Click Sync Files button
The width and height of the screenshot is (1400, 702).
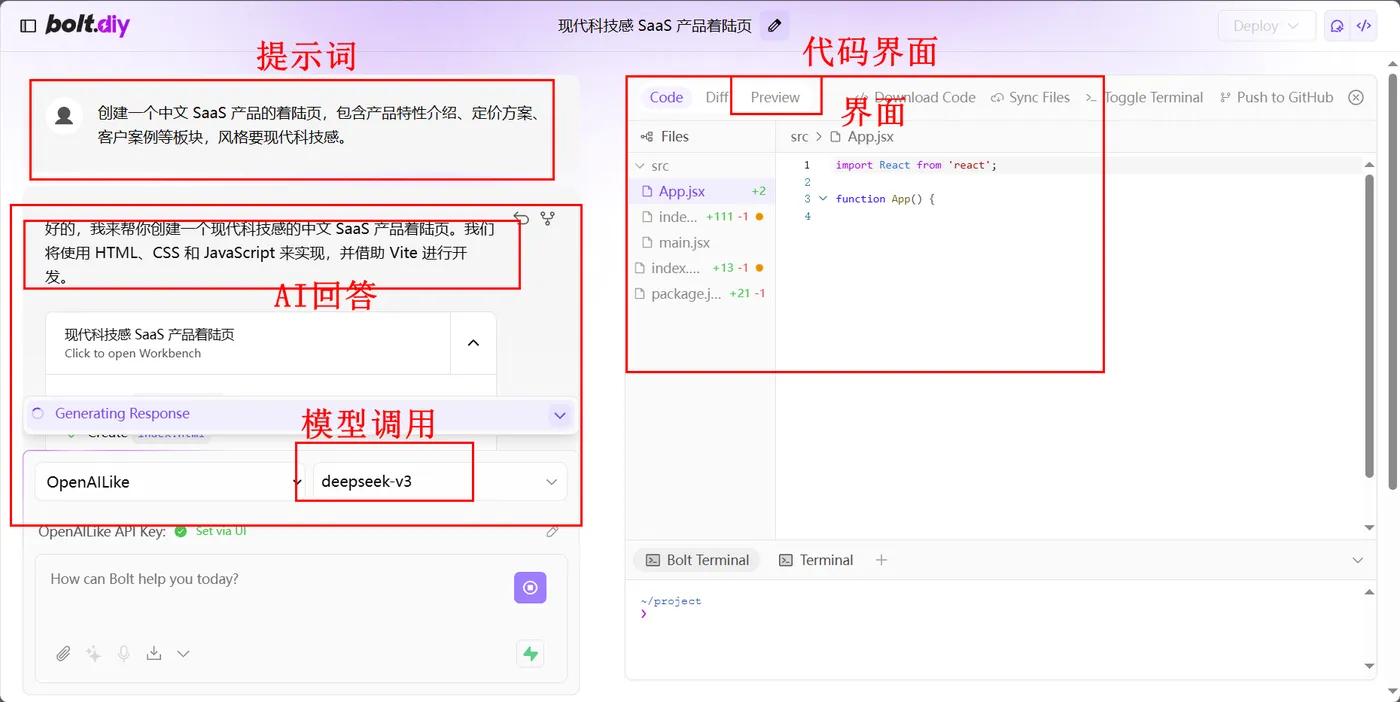coord(1030,97)
